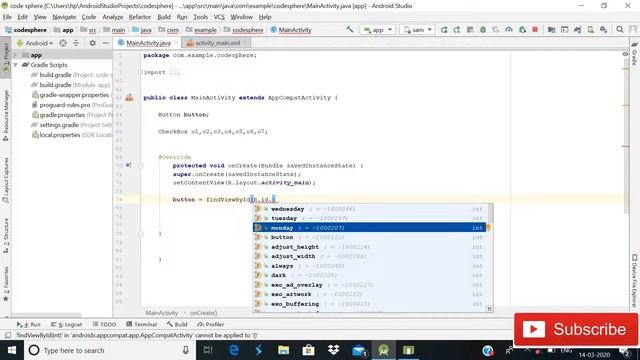Open the Build tool window button
The height and width of the screenshot is (360, 640).
point(177,324)
